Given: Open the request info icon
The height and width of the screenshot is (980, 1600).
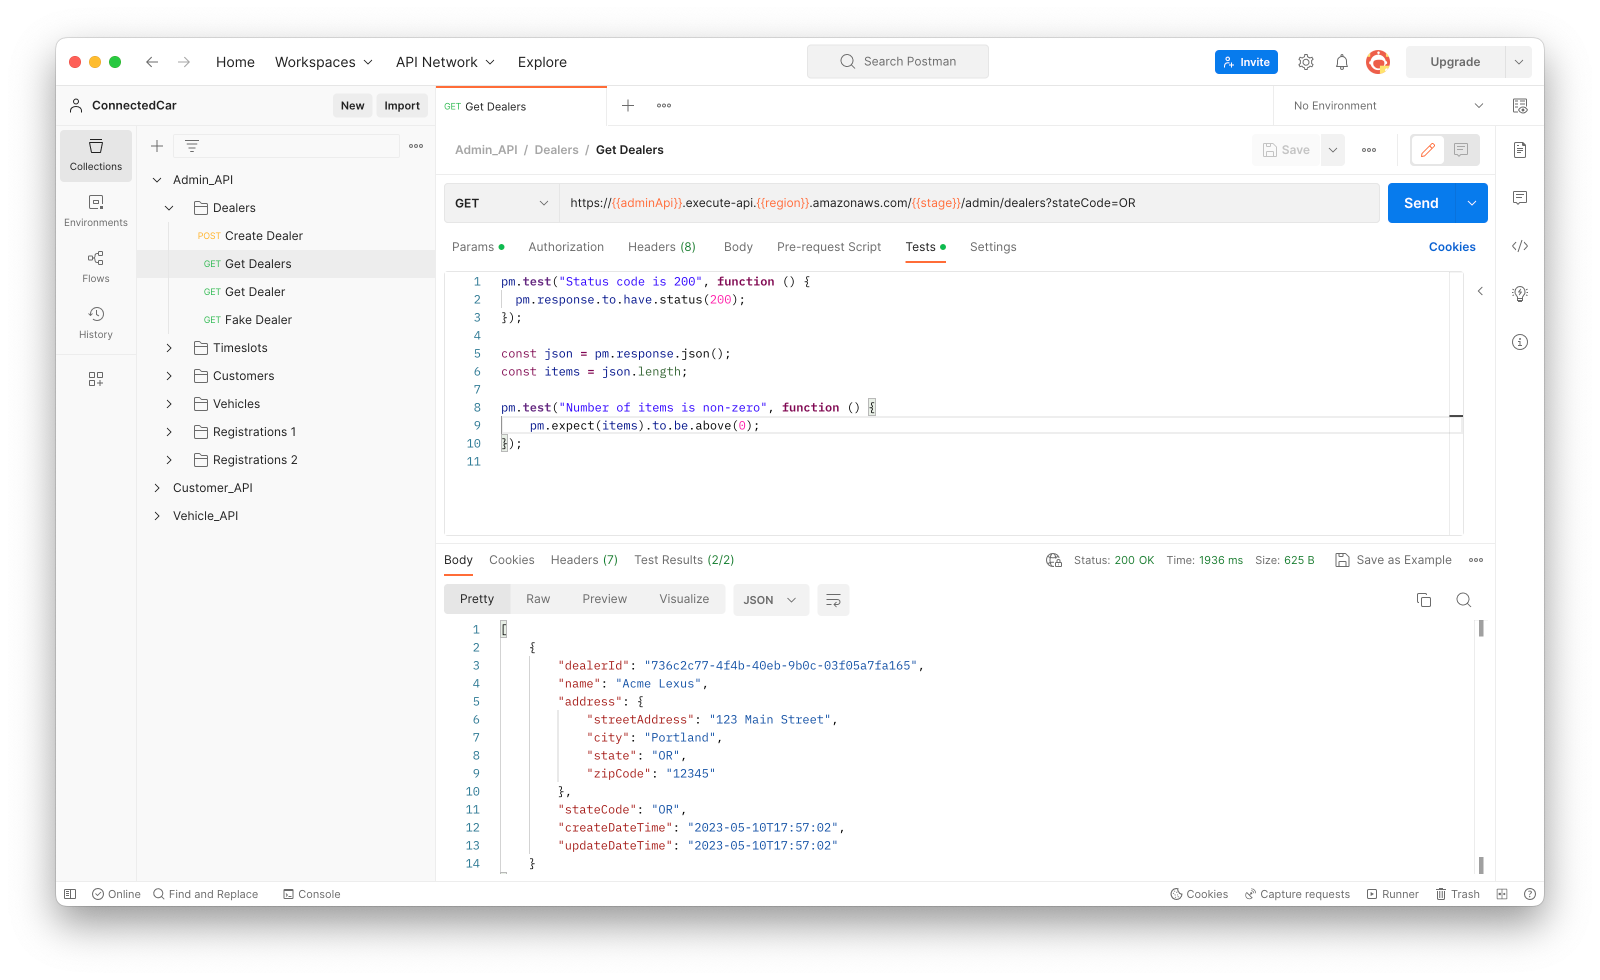Looking at the screenshot, I should 1520,342.
